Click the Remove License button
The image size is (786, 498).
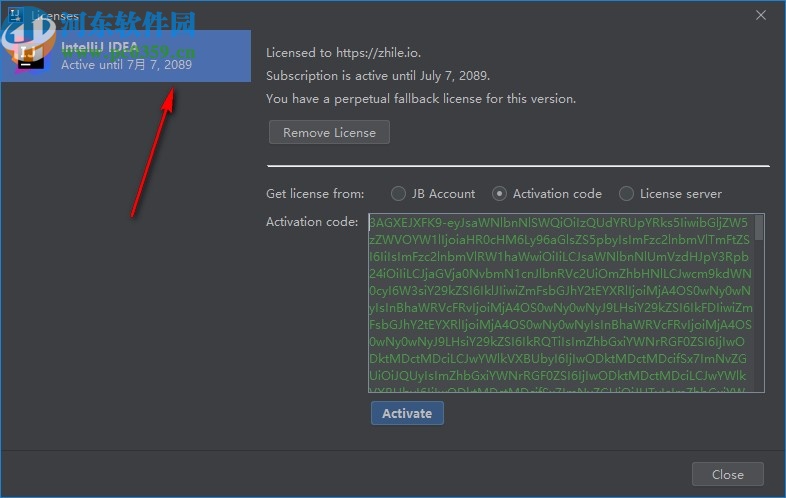click(329, 132)
